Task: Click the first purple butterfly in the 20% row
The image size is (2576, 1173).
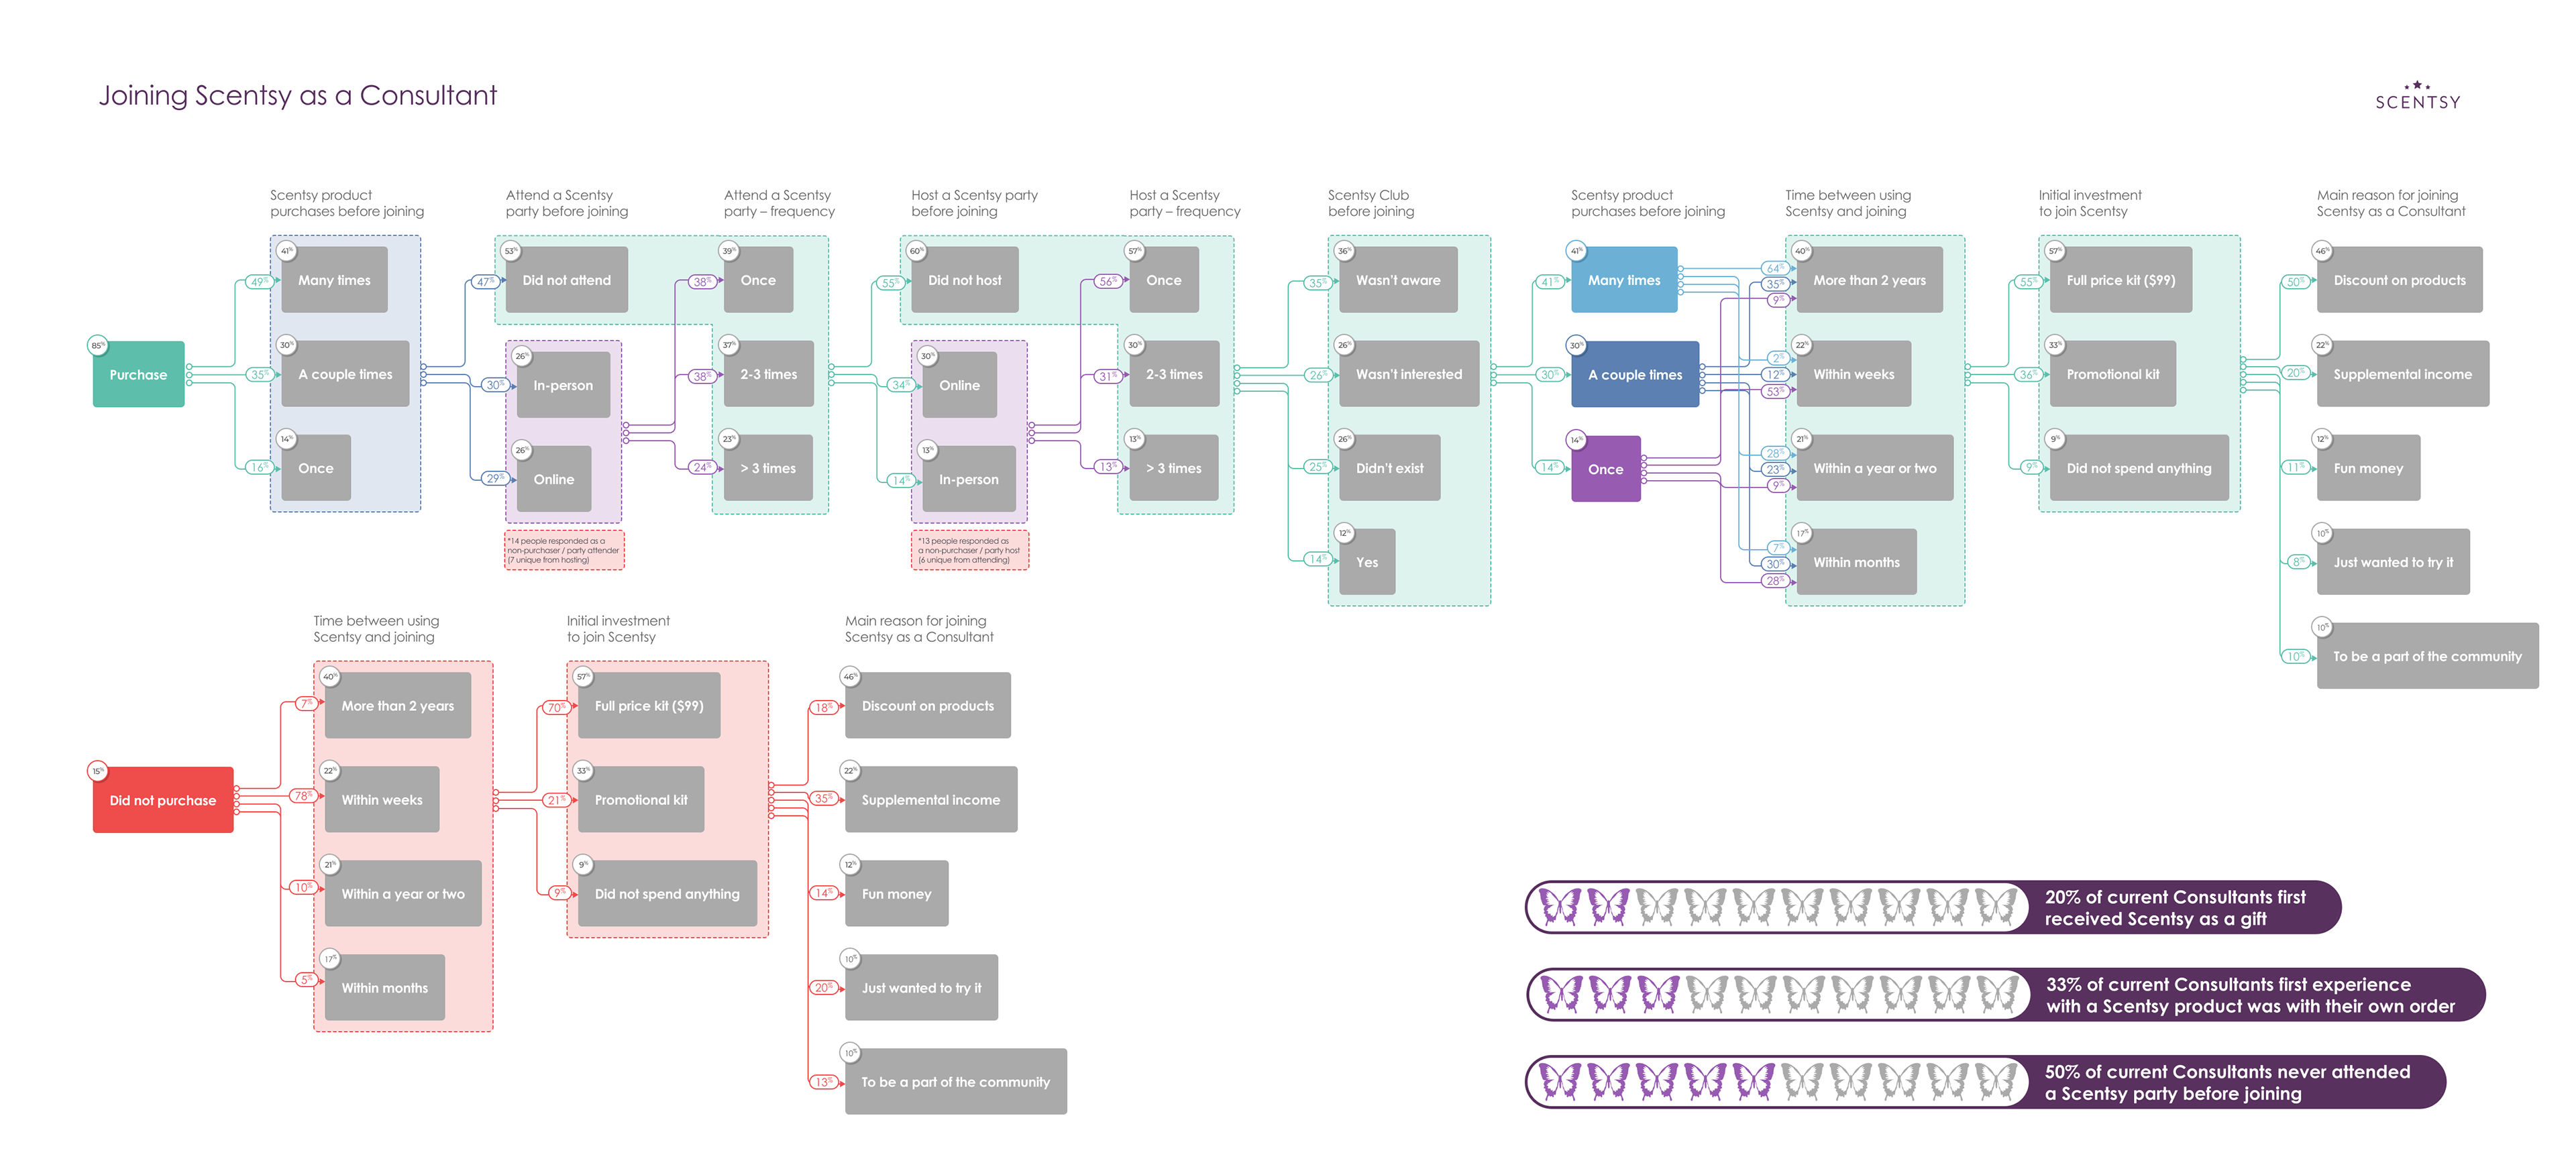Action: click(1560, 906)
